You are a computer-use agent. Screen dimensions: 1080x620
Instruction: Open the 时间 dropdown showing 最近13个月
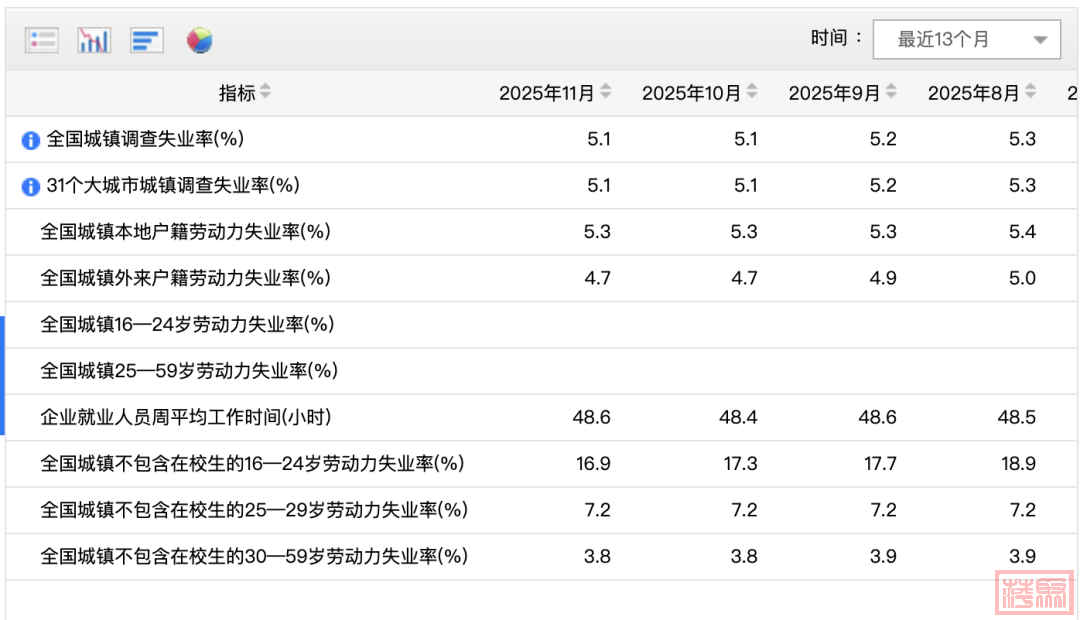[966, 40]
